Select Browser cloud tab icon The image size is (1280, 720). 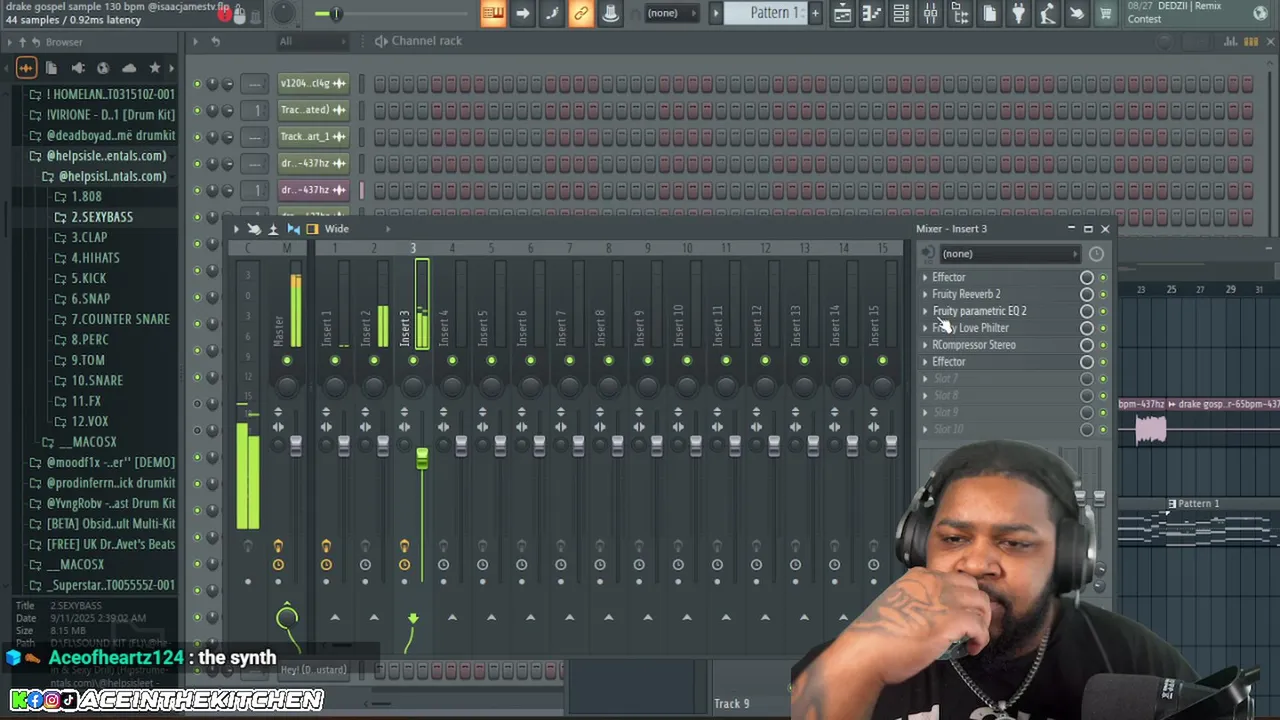(129, 68)
